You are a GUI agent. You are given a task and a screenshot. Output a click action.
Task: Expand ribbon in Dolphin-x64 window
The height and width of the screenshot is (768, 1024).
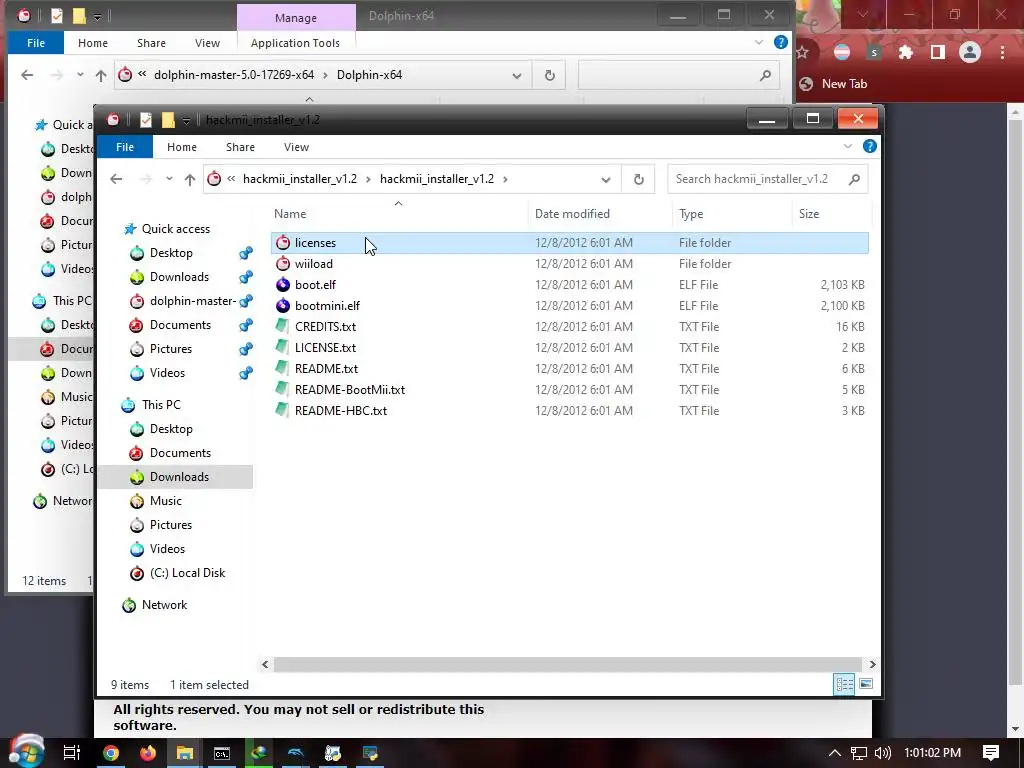(759, 42)
